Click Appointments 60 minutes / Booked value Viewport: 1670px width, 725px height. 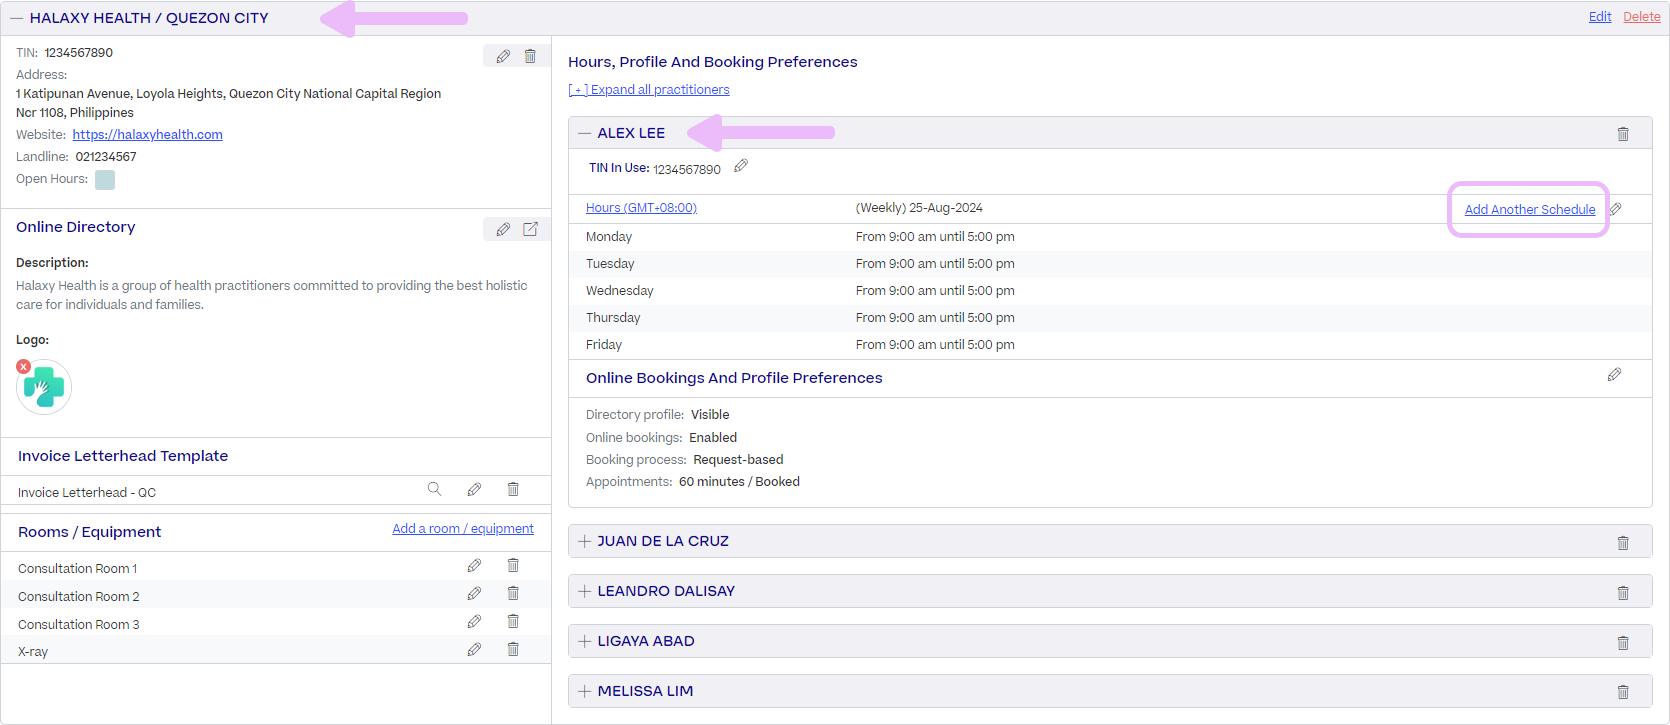pos(739,482)
